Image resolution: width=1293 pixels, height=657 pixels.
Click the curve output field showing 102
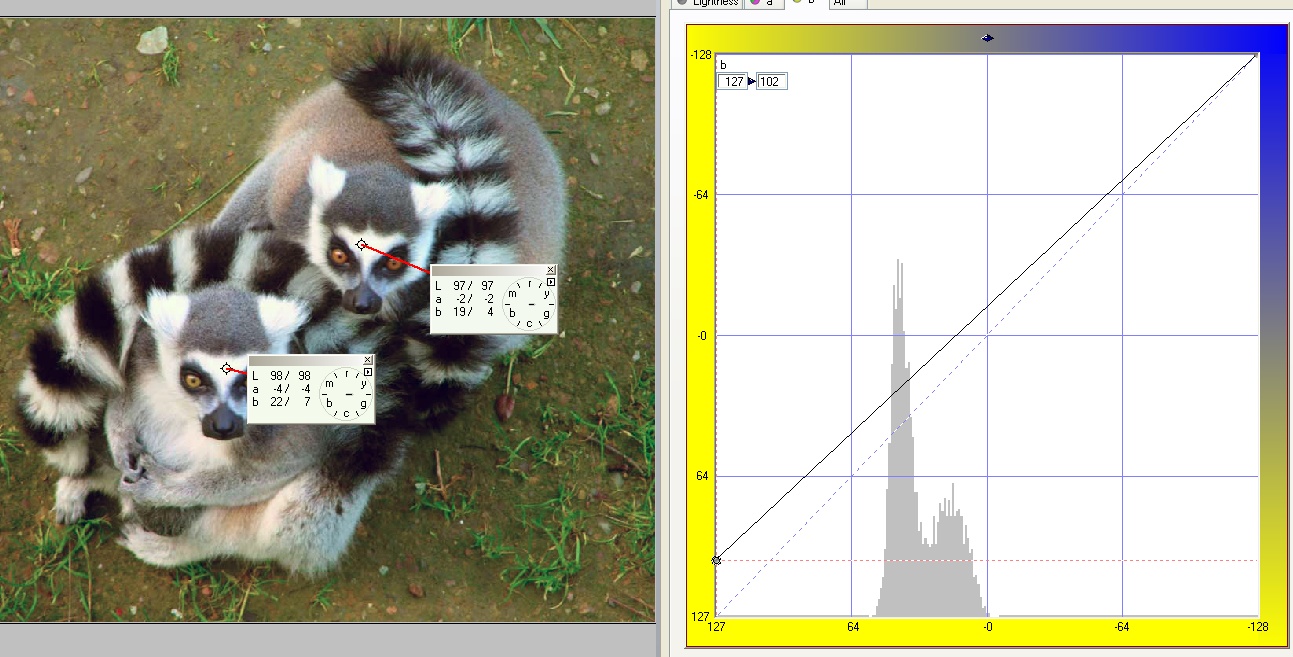click(772, 82)
